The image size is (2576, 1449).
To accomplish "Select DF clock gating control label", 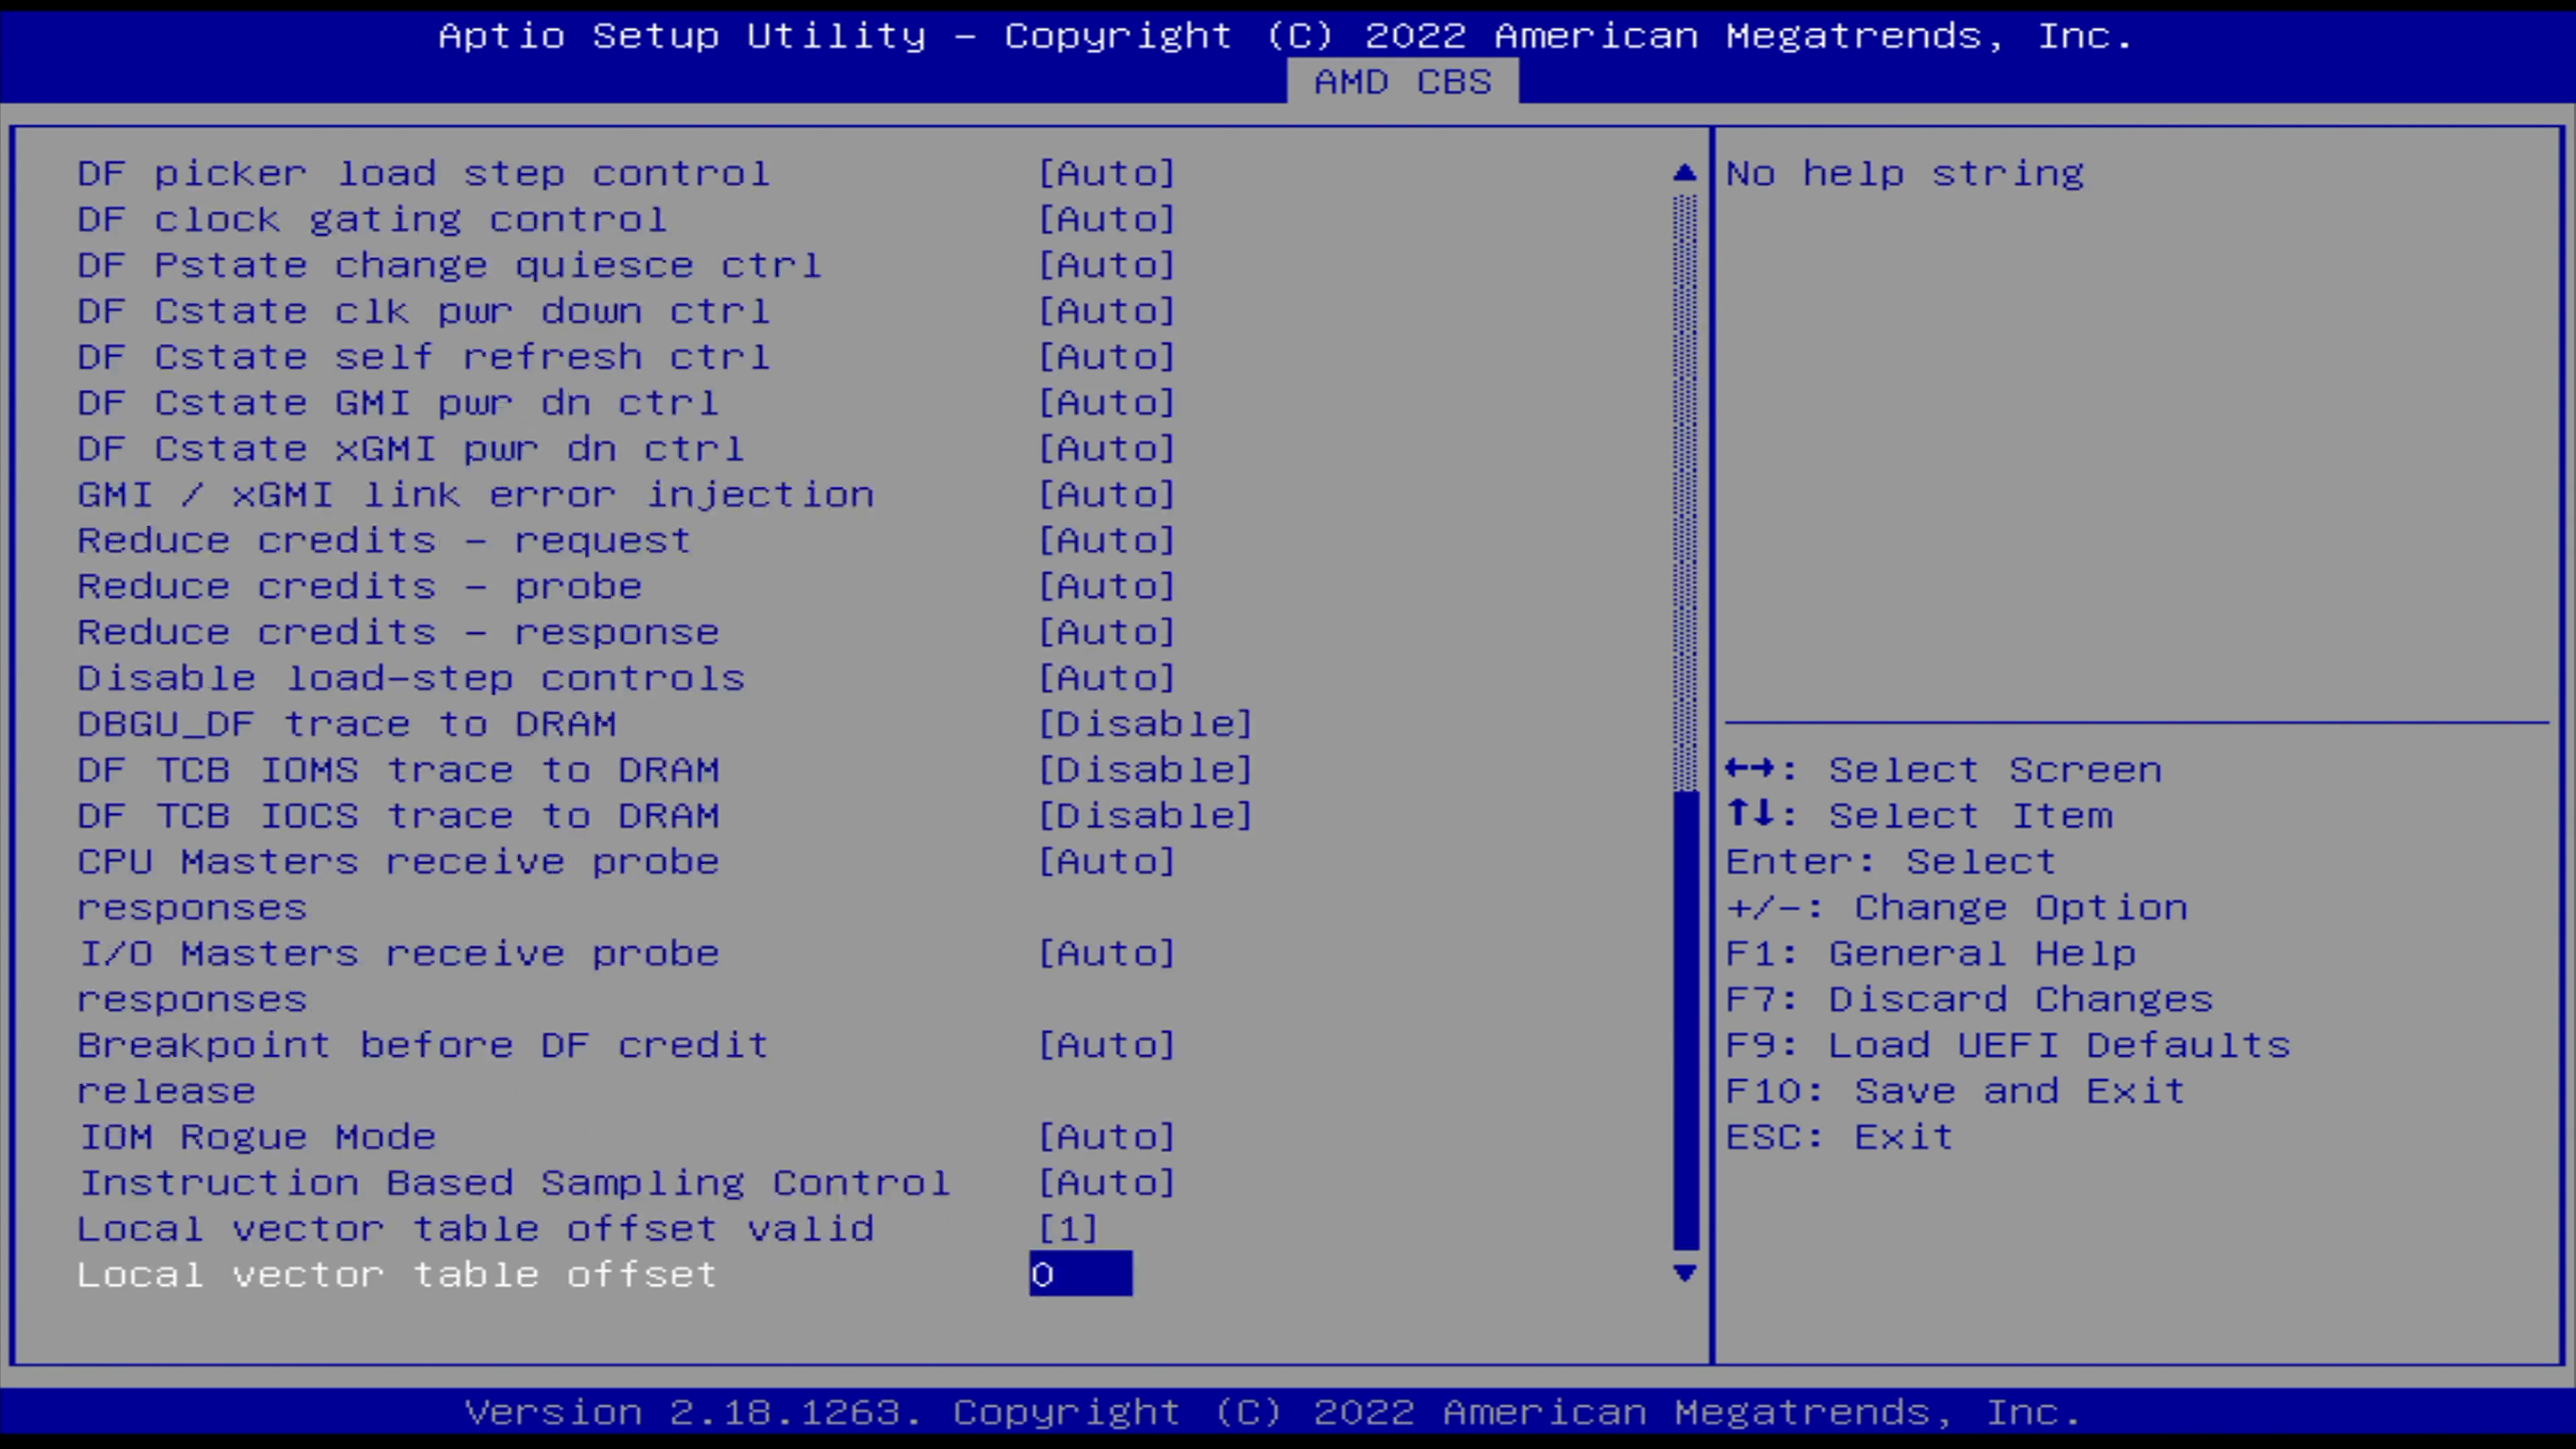I will (372, 219).
